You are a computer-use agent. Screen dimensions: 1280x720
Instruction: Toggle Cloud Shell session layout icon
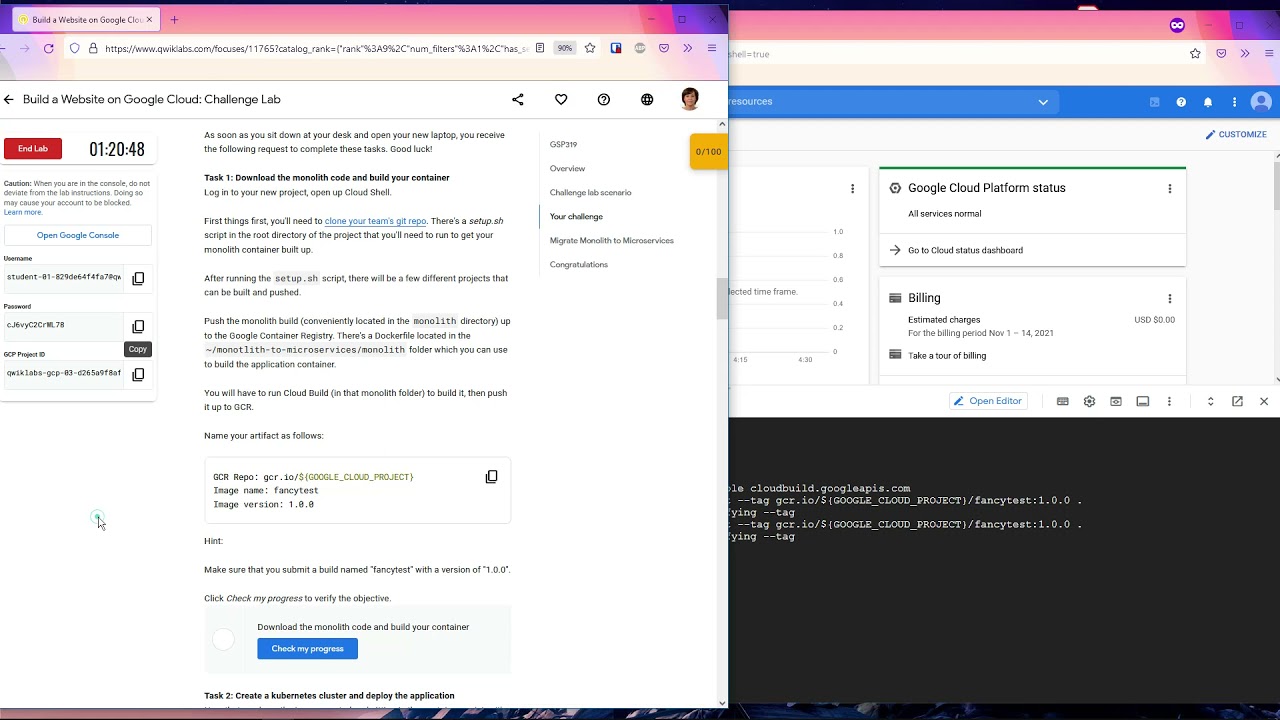[1143, 401]
